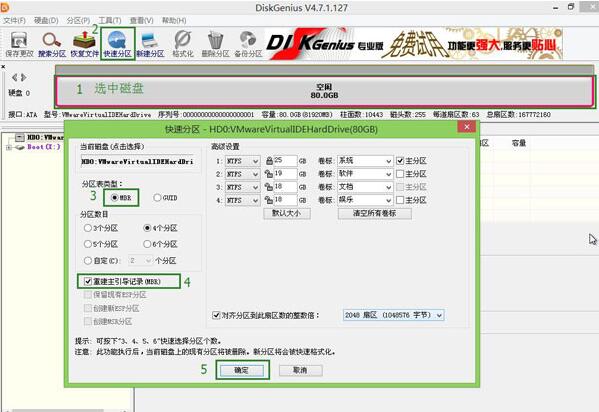Click the partition 4 size GB field
Viewport: 599px width, 412px height.
(x=285, y=200)
